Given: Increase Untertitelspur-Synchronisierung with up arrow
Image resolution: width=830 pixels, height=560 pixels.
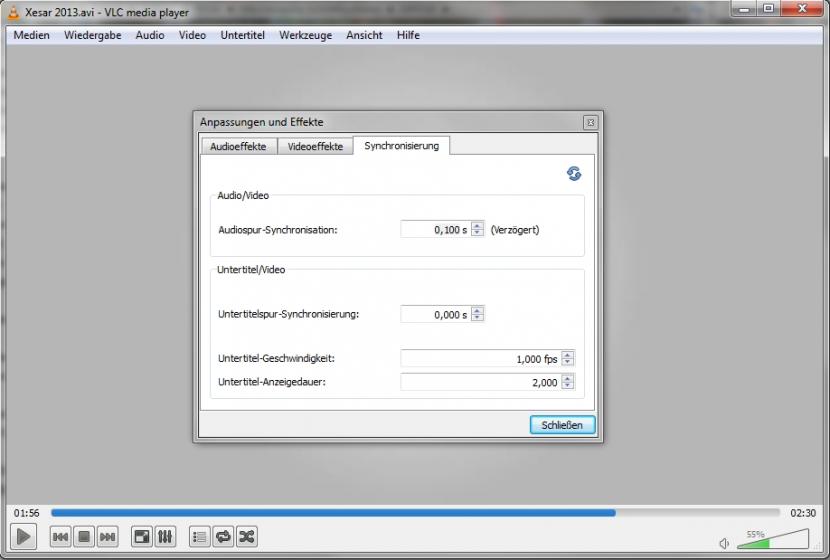Looking at the screenshot, I should click(477, 310).
